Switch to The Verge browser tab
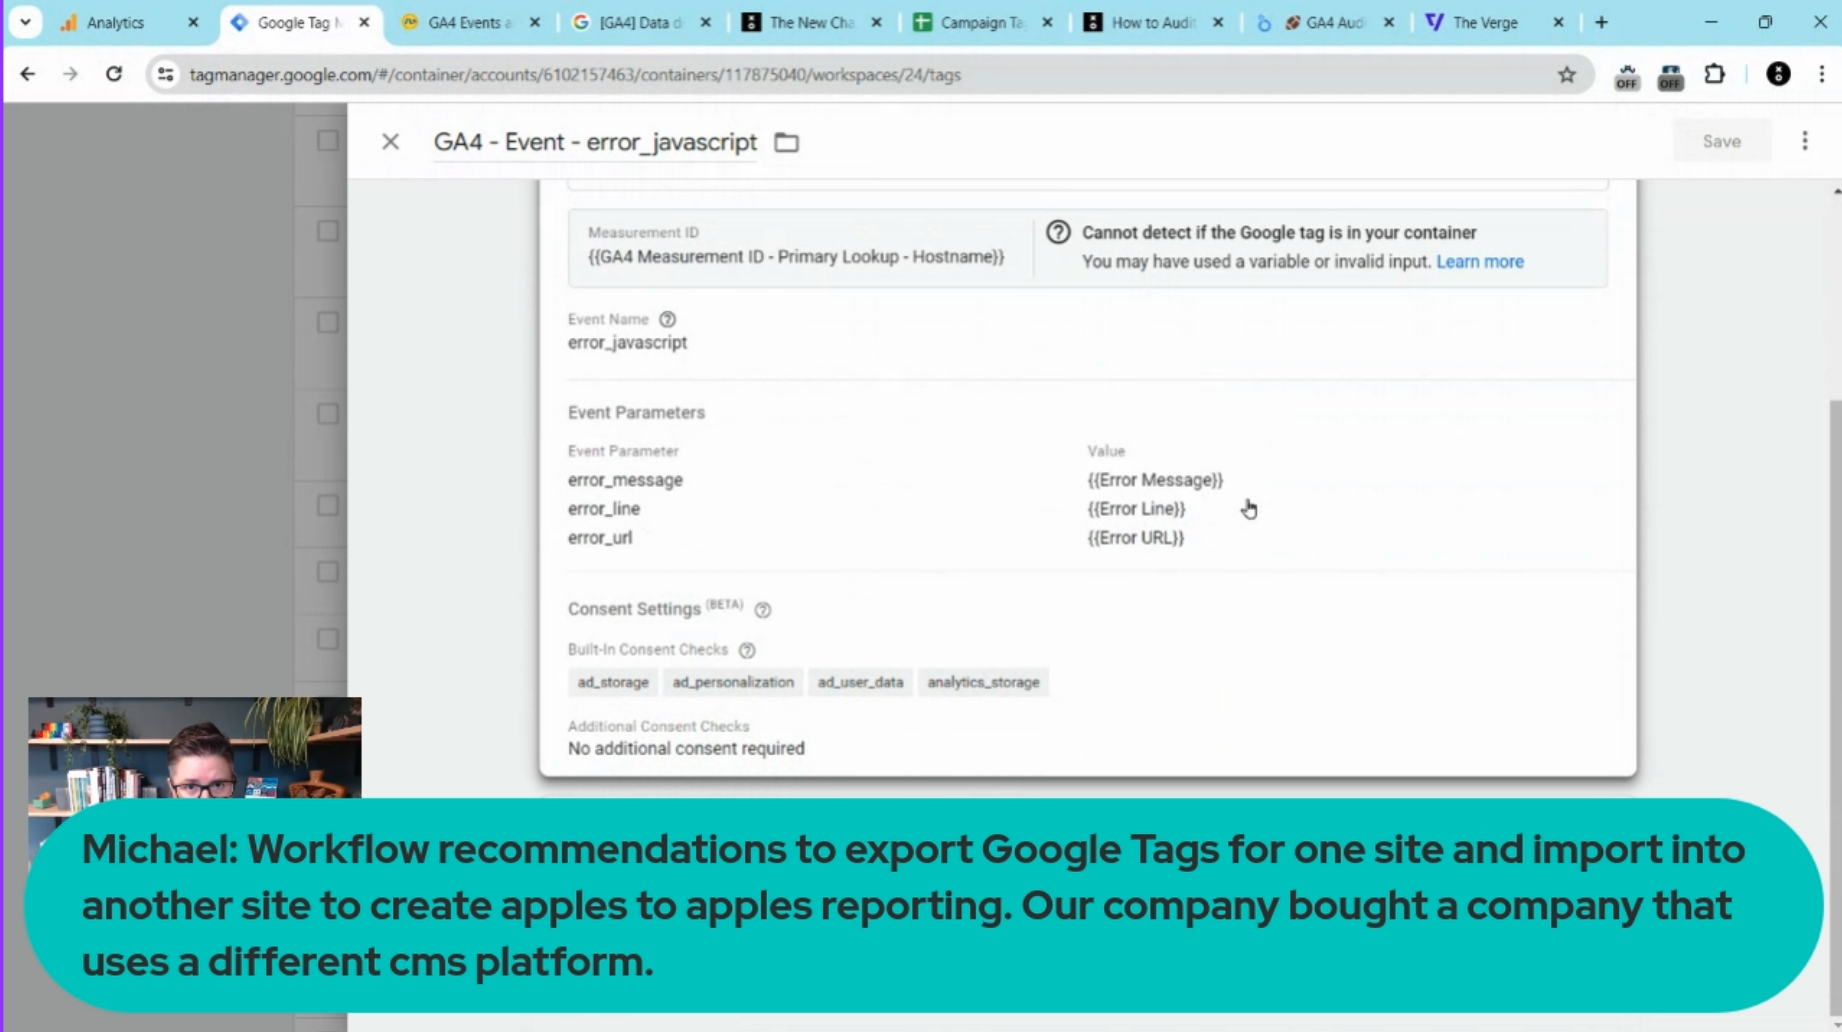 1484,22
